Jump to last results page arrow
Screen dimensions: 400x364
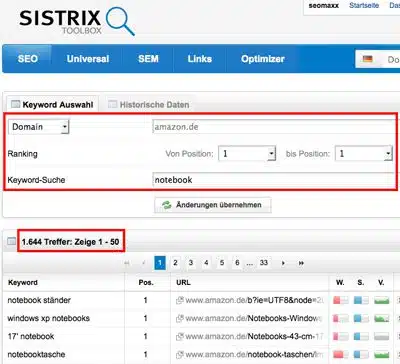pyautogui.click(x=301, y=263)
